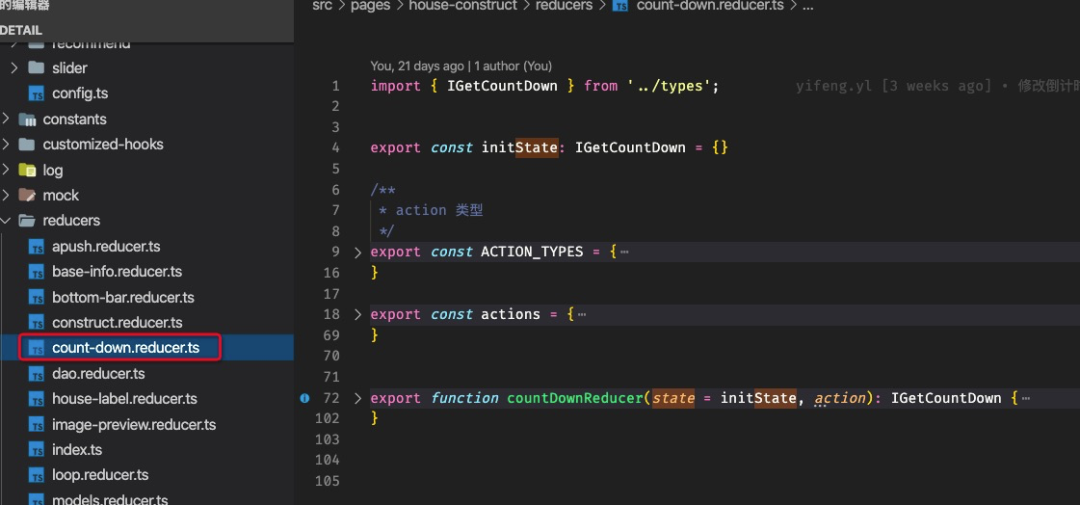
Task: Click the src breadcrumb segment
Action: pyautogui.click(x=322, y=6)
